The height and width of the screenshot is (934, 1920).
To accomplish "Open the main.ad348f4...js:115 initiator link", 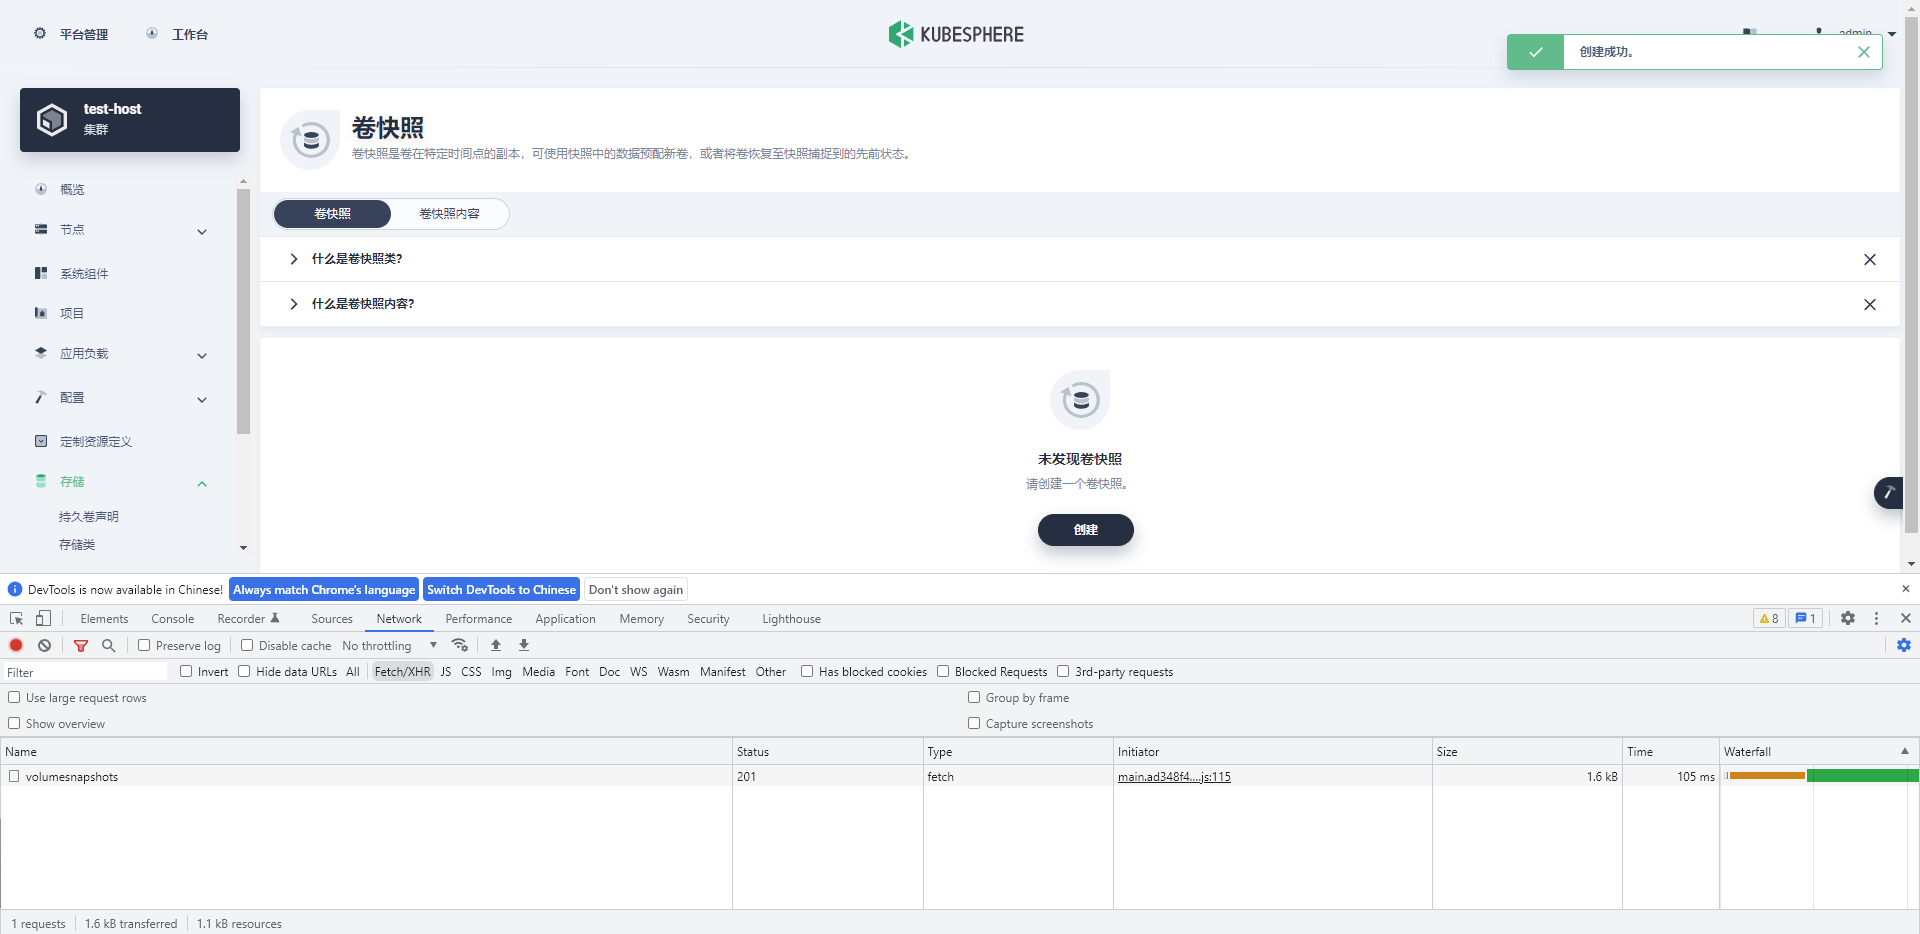I will point(1174,776).
